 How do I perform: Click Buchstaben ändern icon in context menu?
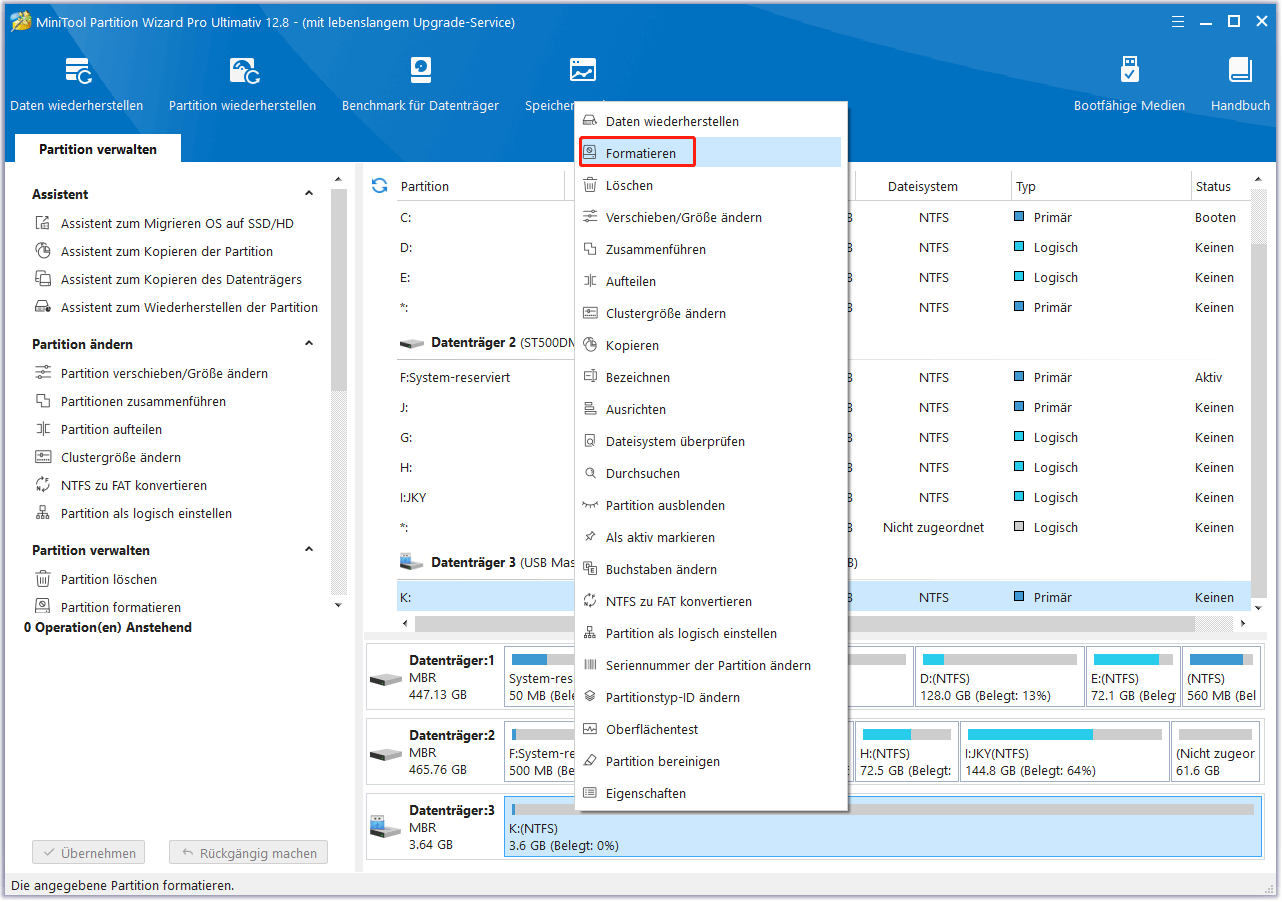(590, 569)
